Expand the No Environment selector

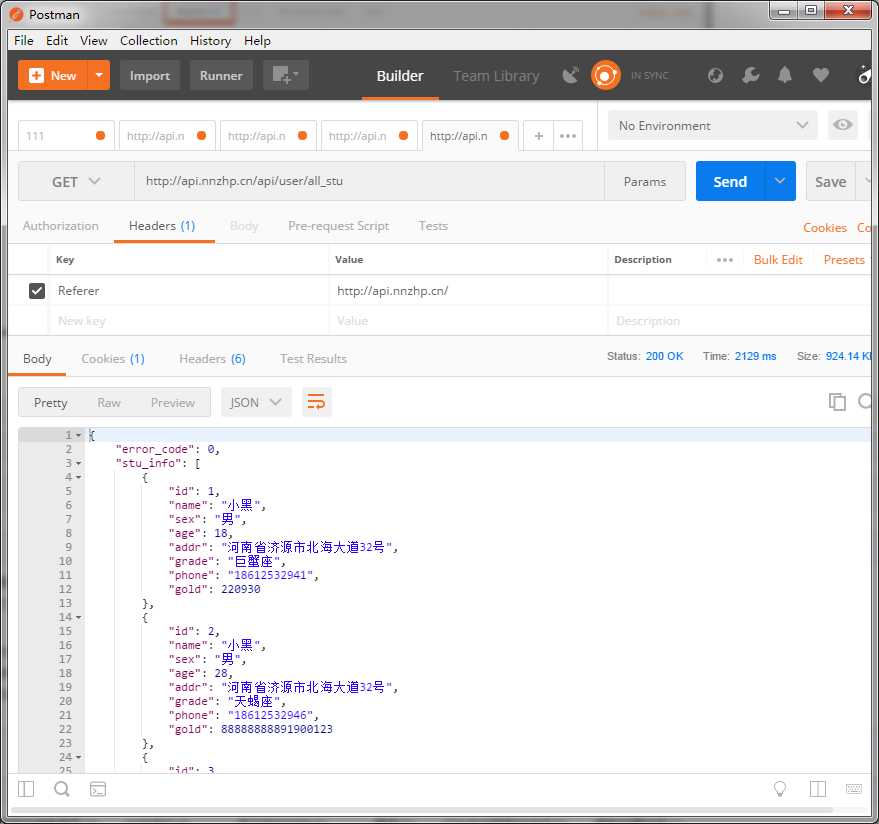[x=713, y=126]
